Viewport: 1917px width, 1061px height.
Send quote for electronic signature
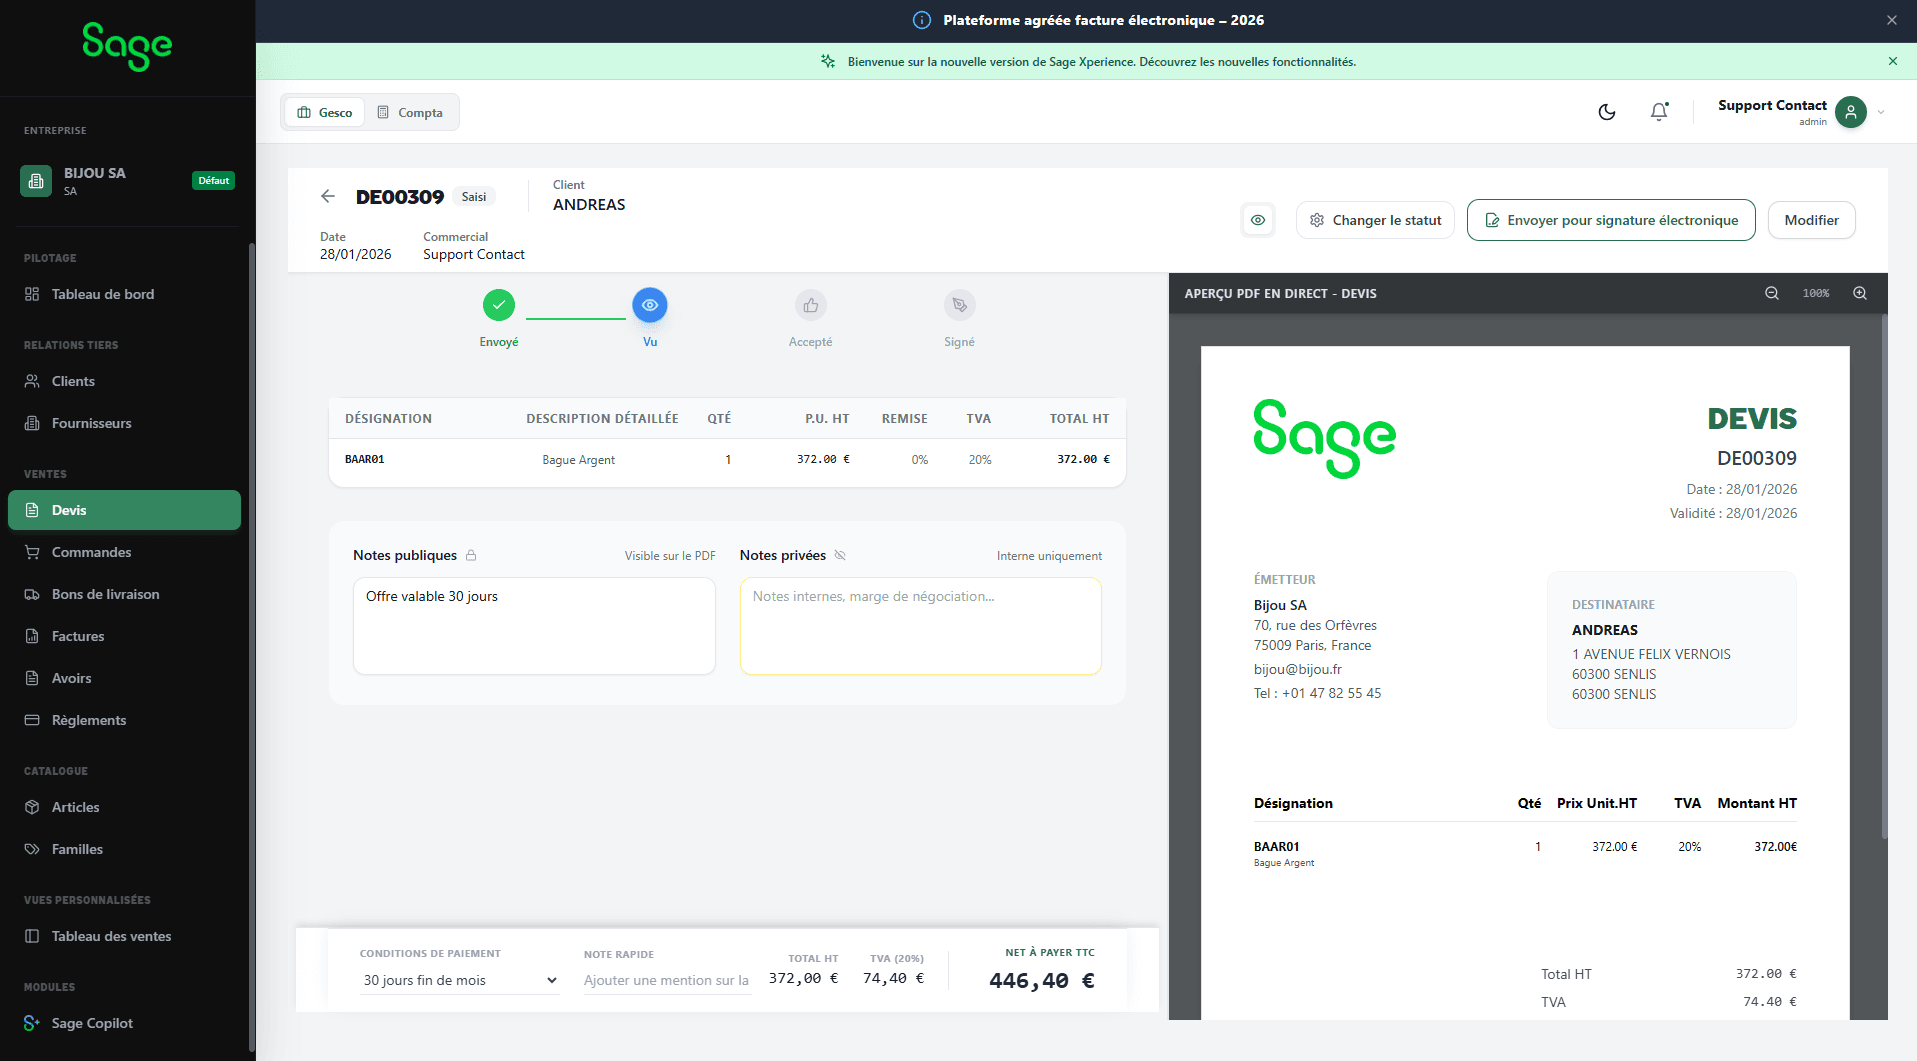[1611, 220]
